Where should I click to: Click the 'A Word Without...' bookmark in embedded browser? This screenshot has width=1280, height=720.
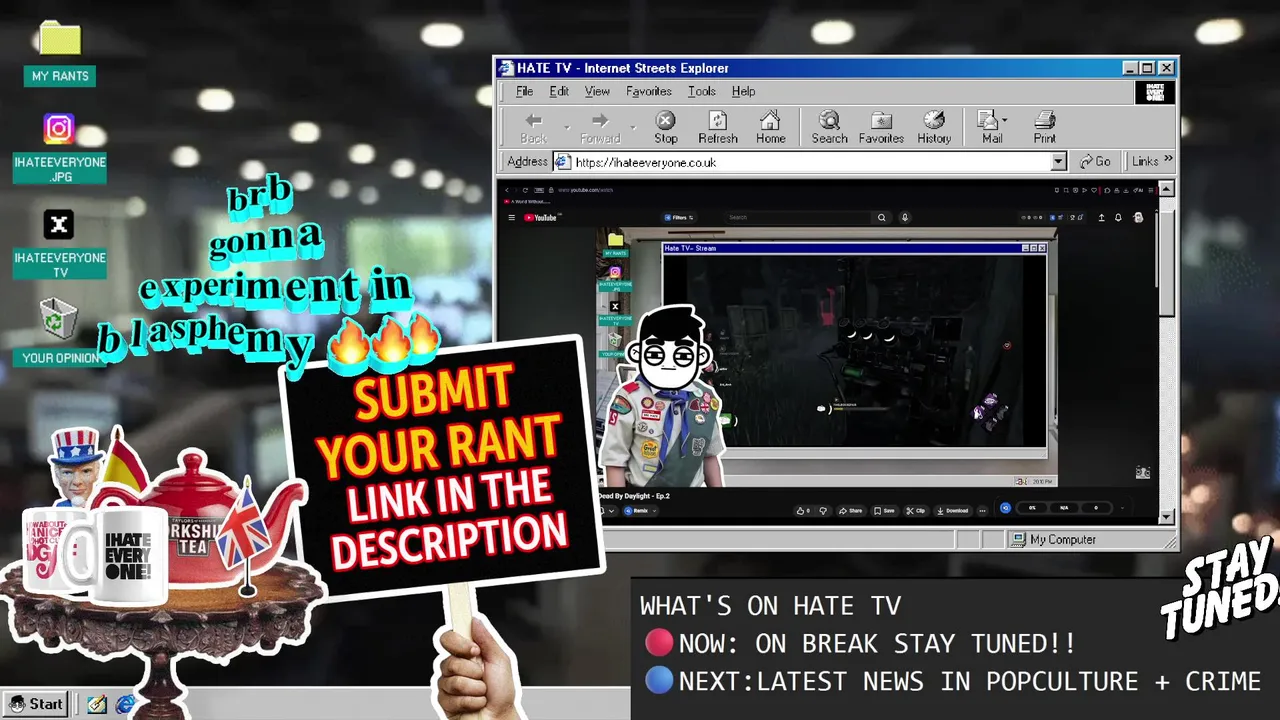click(x=527, y=201)
